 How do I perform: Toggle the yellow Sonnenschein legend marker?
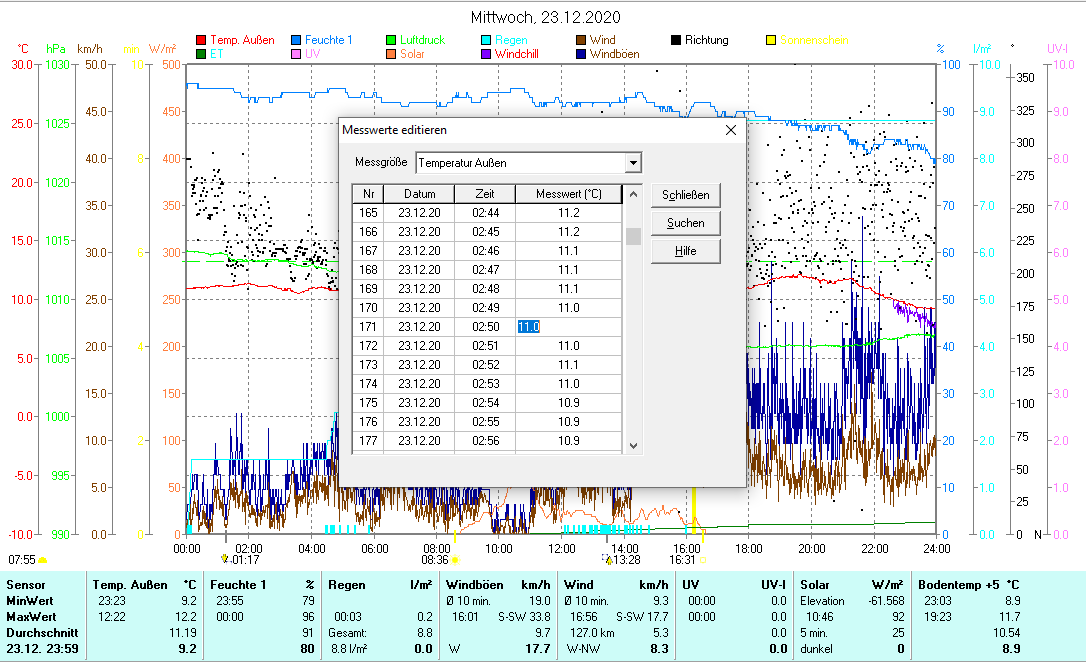pos(771,41)
